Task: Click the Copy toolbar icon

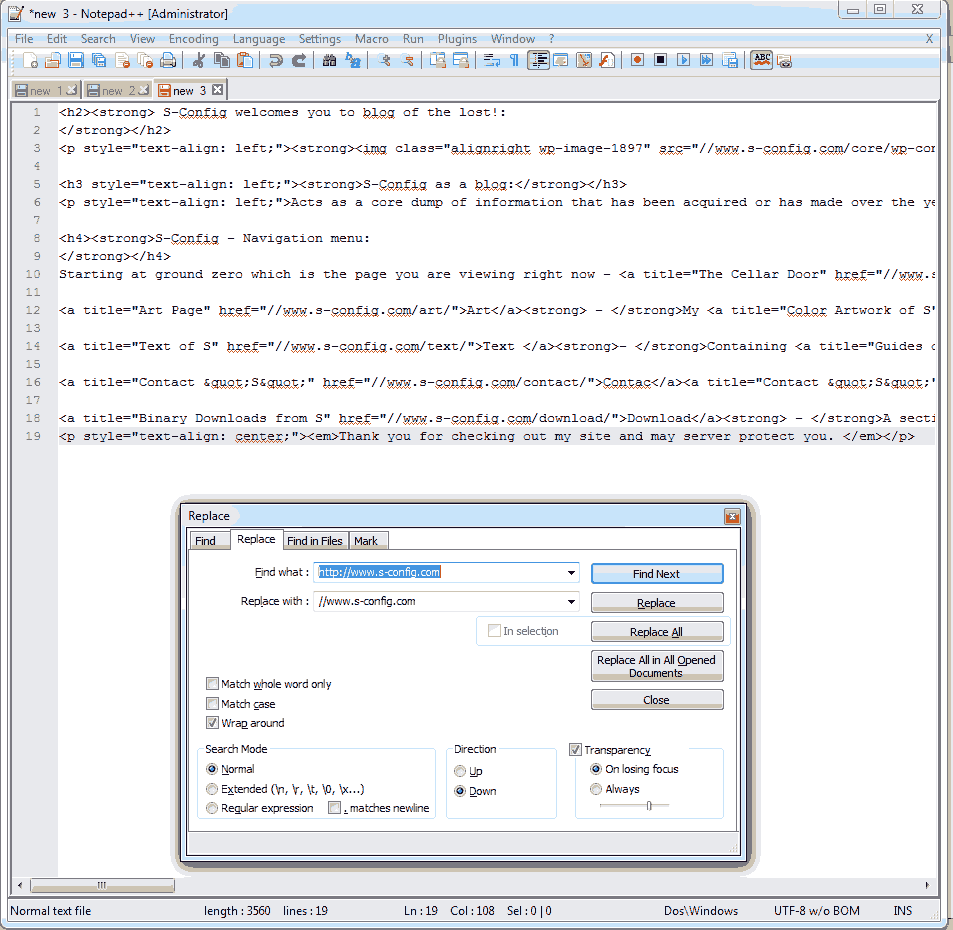Action: point(222,60)
